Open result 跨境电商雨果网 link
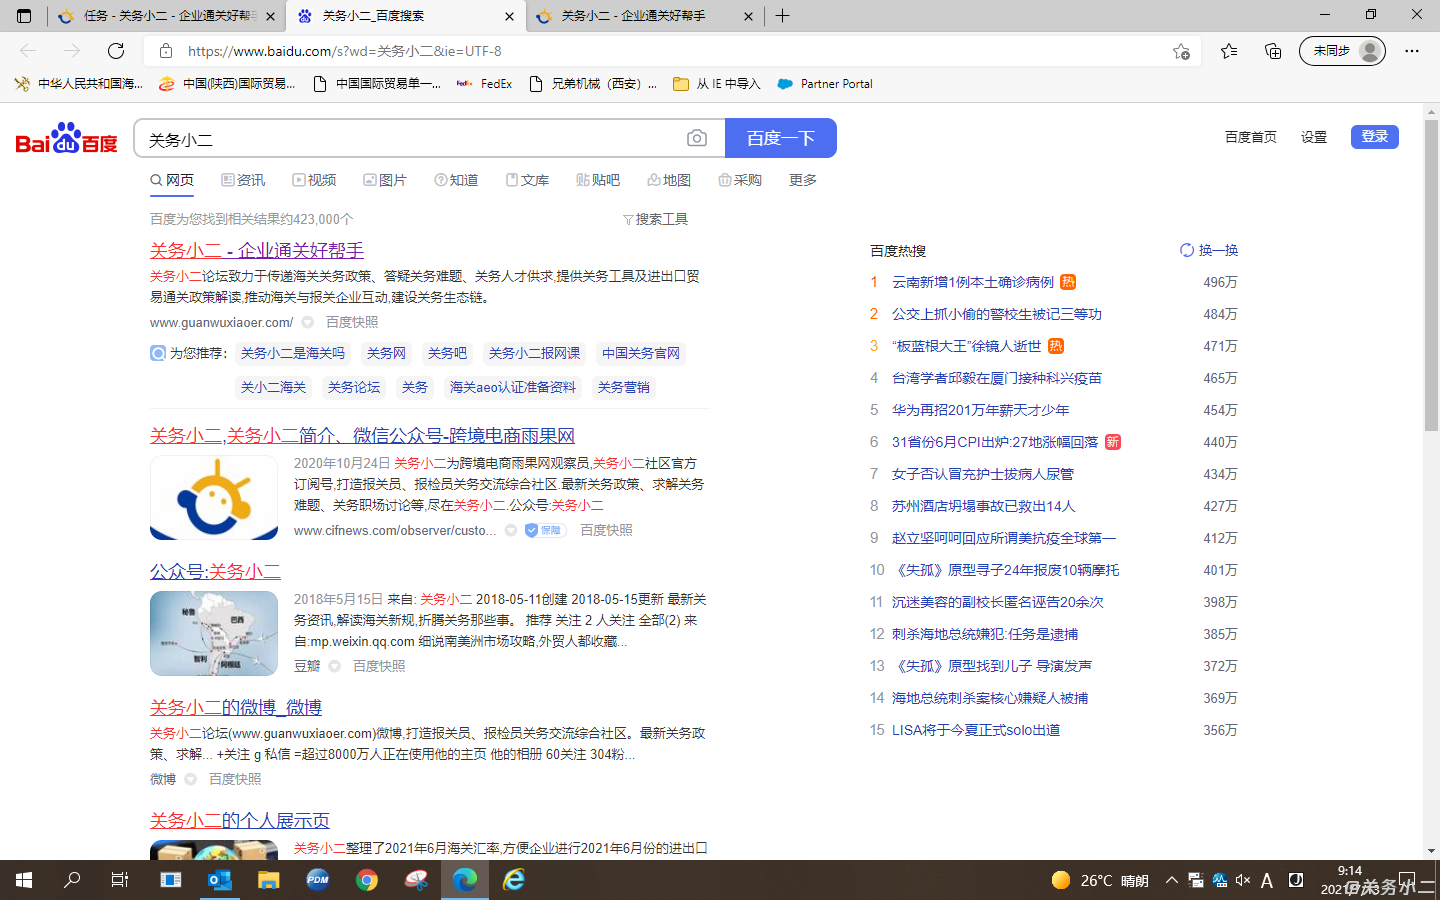The image size is (1440, 900). click(x=362, y=435)
